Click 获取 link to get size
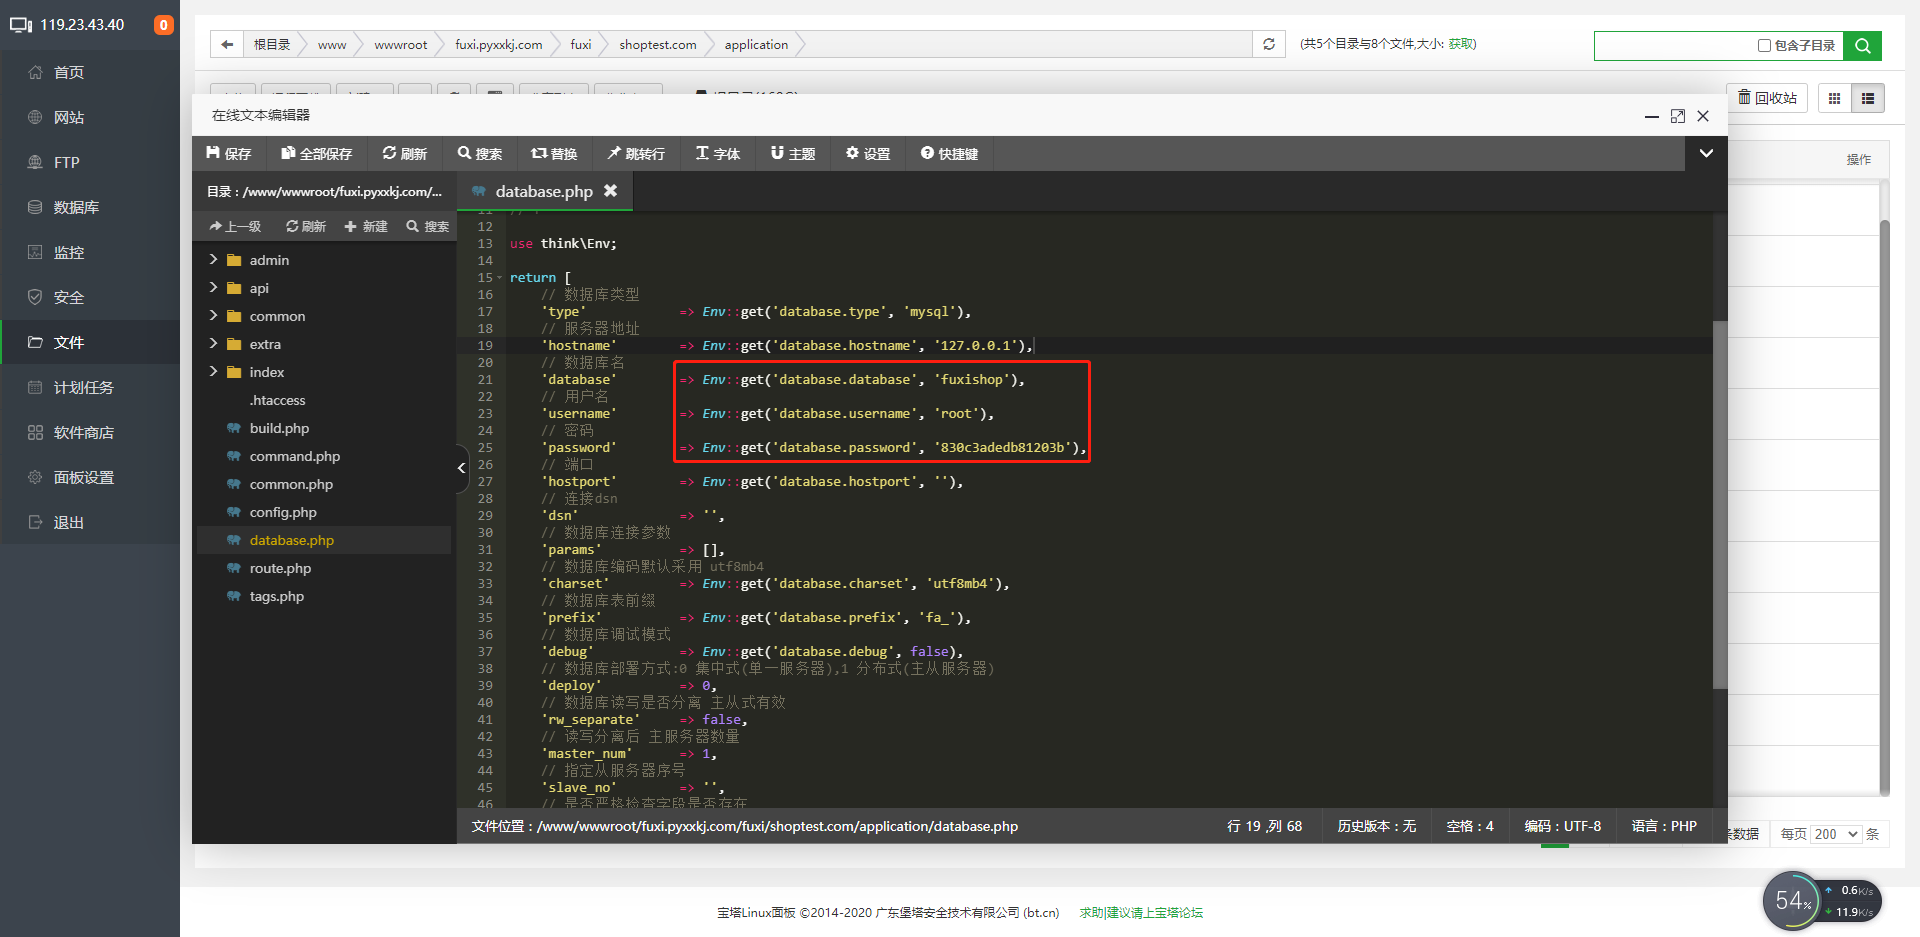The width and height of the screenshot is (1920, 937). 1461,44
